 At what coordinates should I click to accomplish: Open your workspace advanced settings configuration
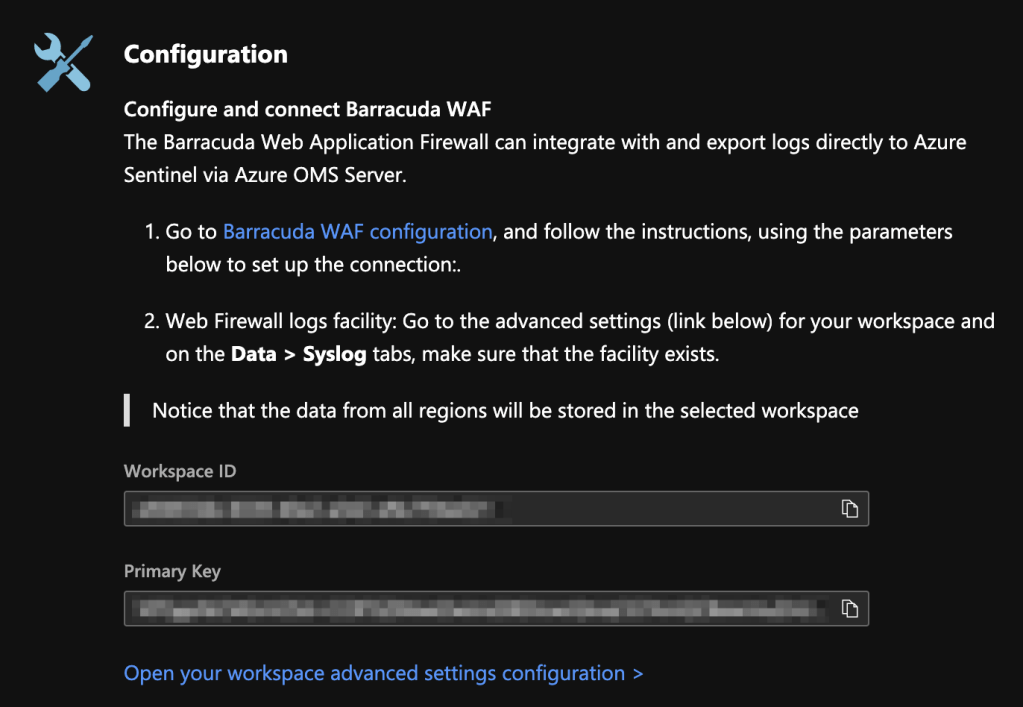click(383, 673)
